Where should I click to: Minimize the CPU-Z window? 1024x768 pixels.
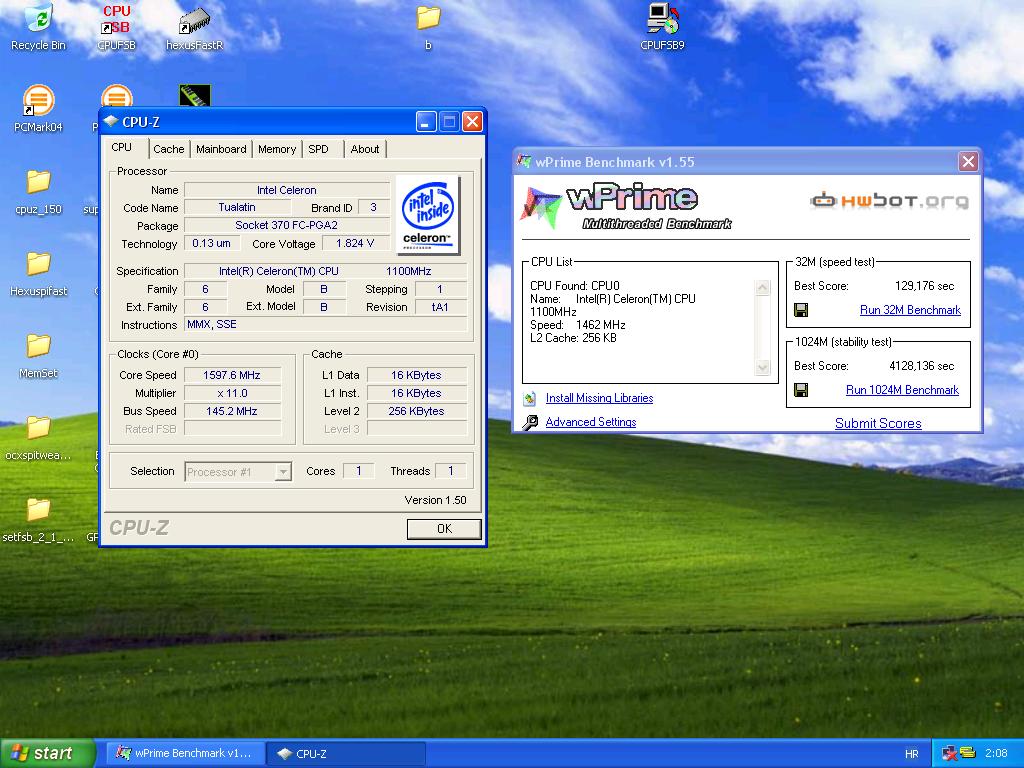426,121
